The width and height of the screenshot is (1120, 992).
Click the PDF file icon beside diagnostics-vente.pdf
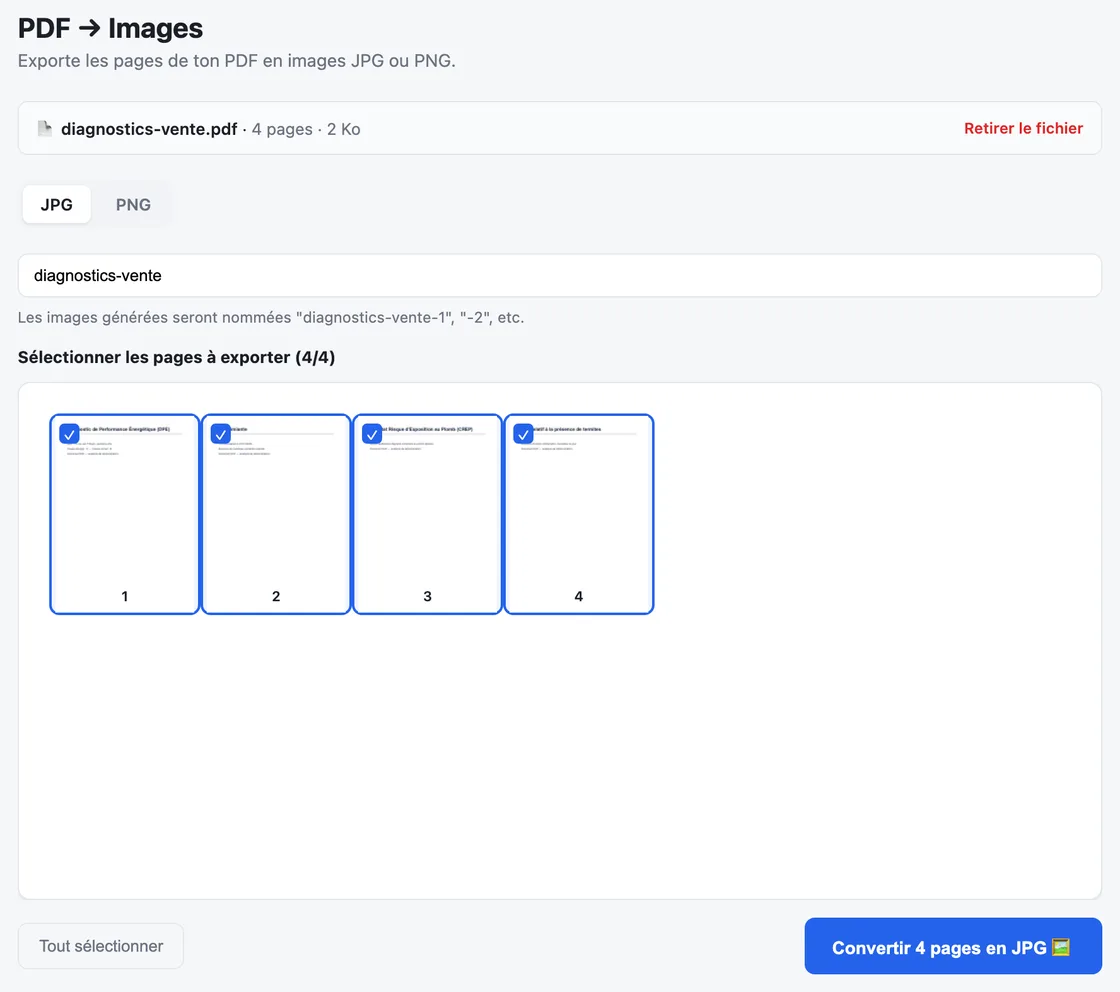(x=44, y=129)
